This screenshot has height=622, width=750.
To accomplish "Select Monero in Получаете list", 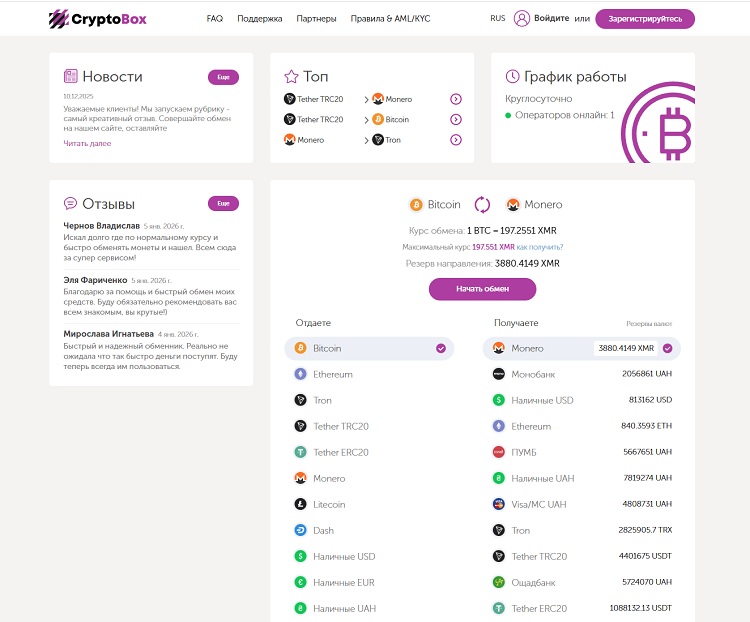I will click(582, 348).
